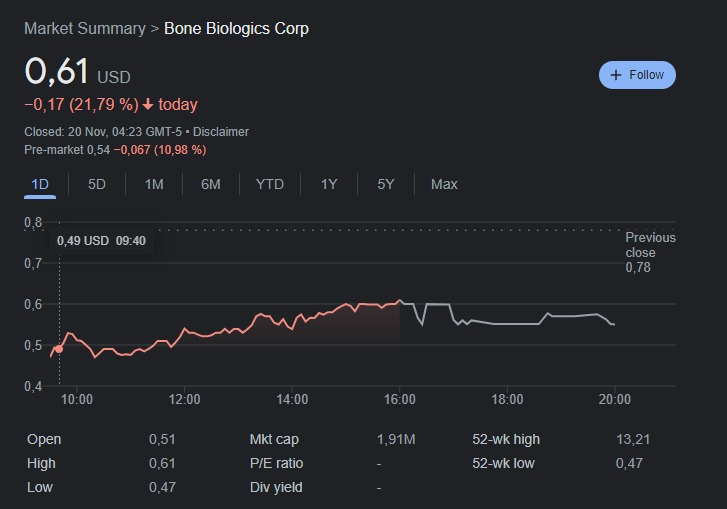727x509 pixels.
Task: Click the Follow button
Action: tap(637, 75)
